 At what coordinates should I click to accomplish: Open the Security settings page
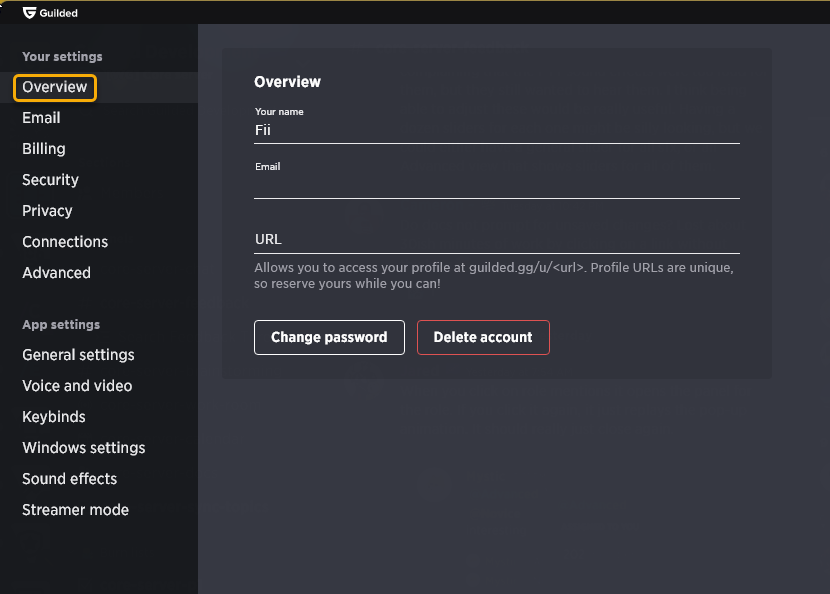[x=50, y=180]
